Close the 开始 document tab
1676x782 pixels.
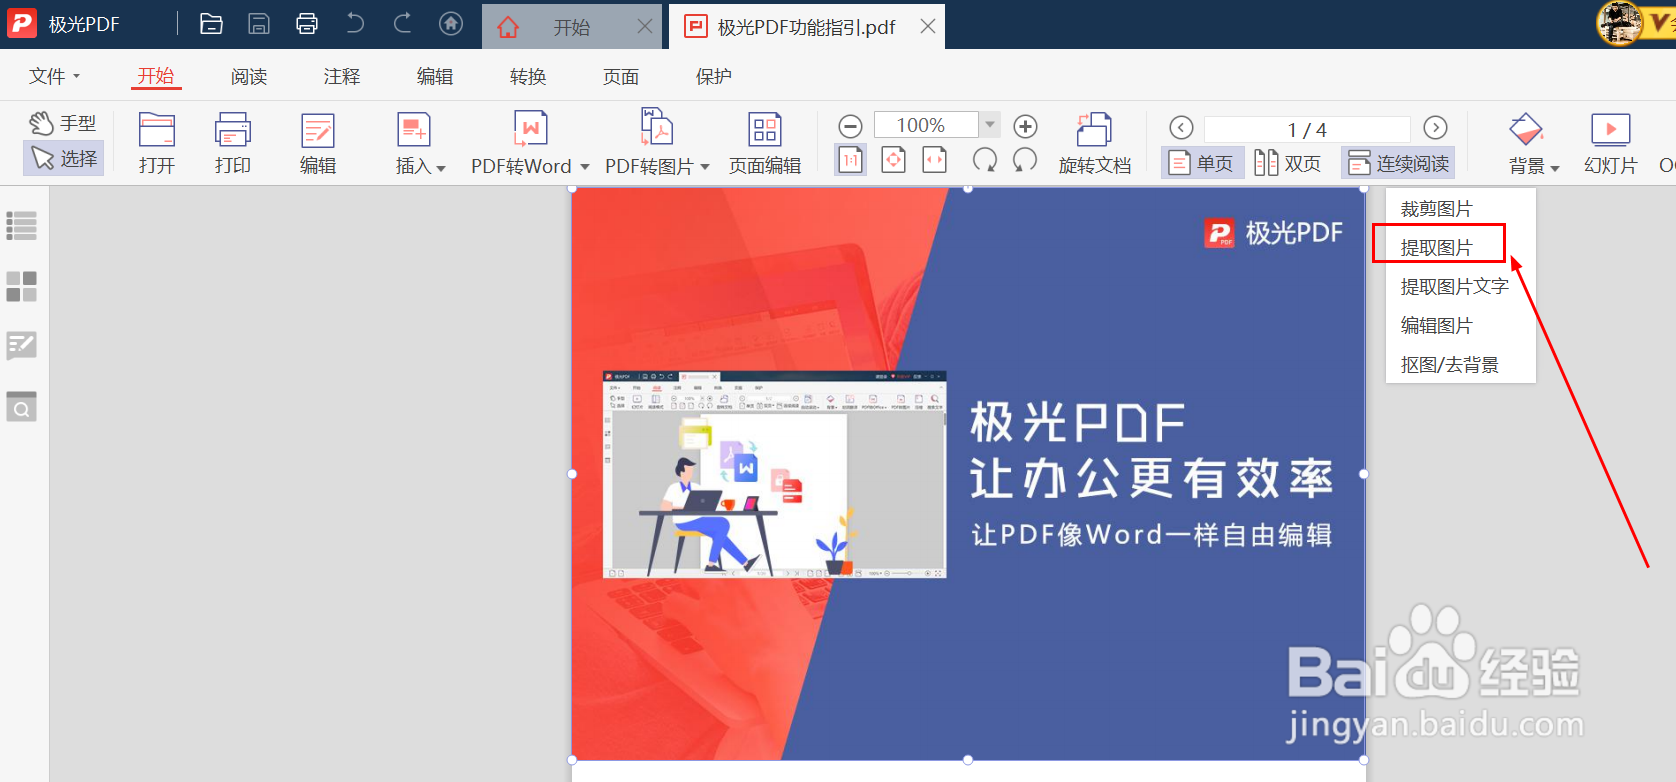point(645,27)
